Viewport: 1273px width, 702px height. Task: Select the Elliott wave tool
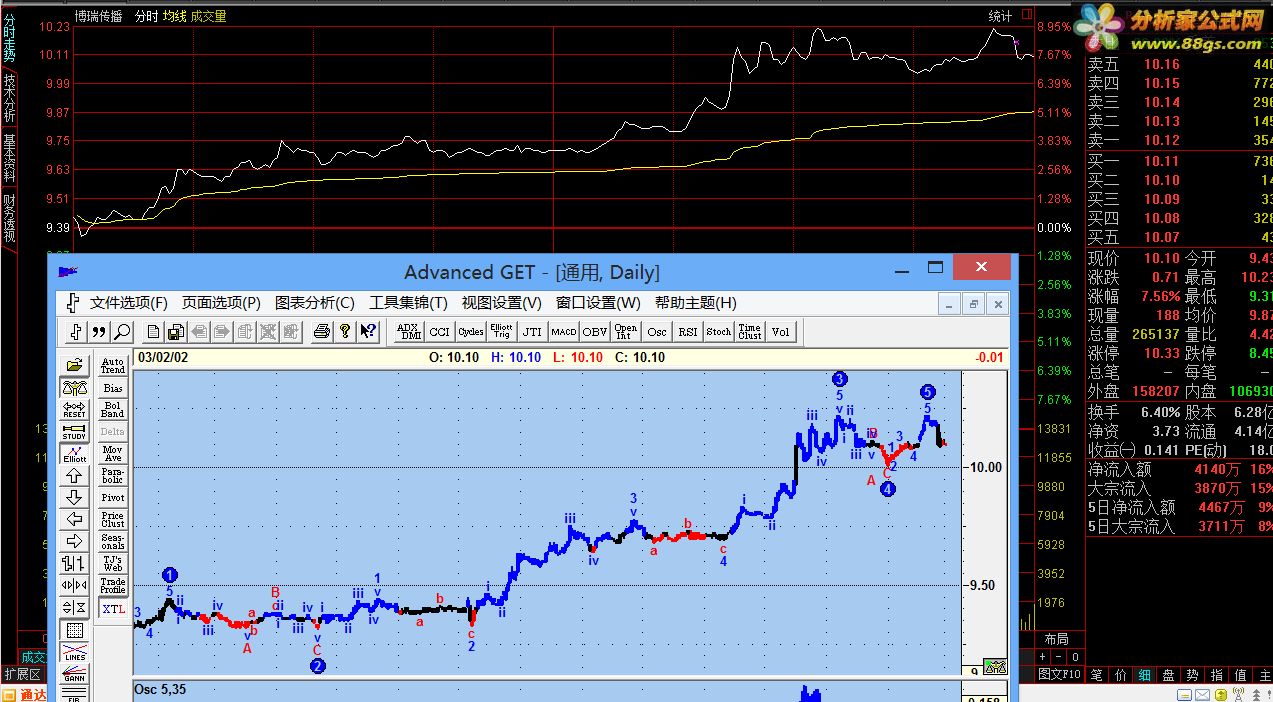75,454
